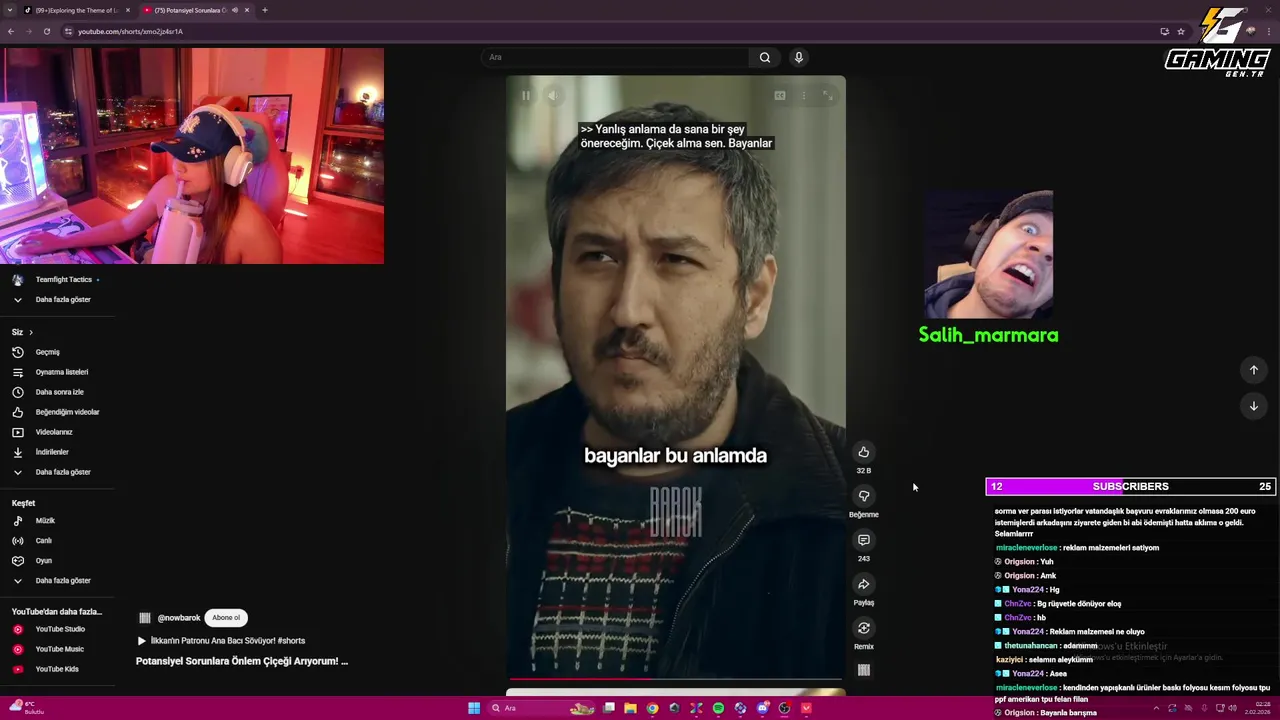Screen dimensions: 1280x720
Task: Open Chrome from the taskbar
Action: (653, 708)
